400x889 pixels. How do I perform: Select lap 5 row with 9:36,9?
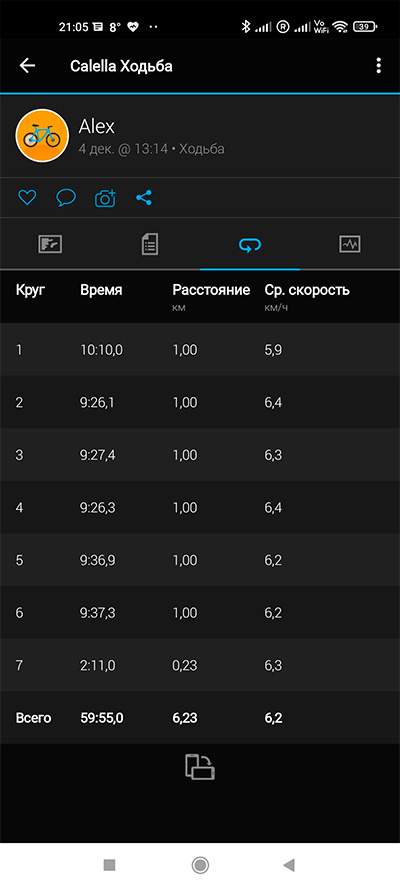point(200,560)
